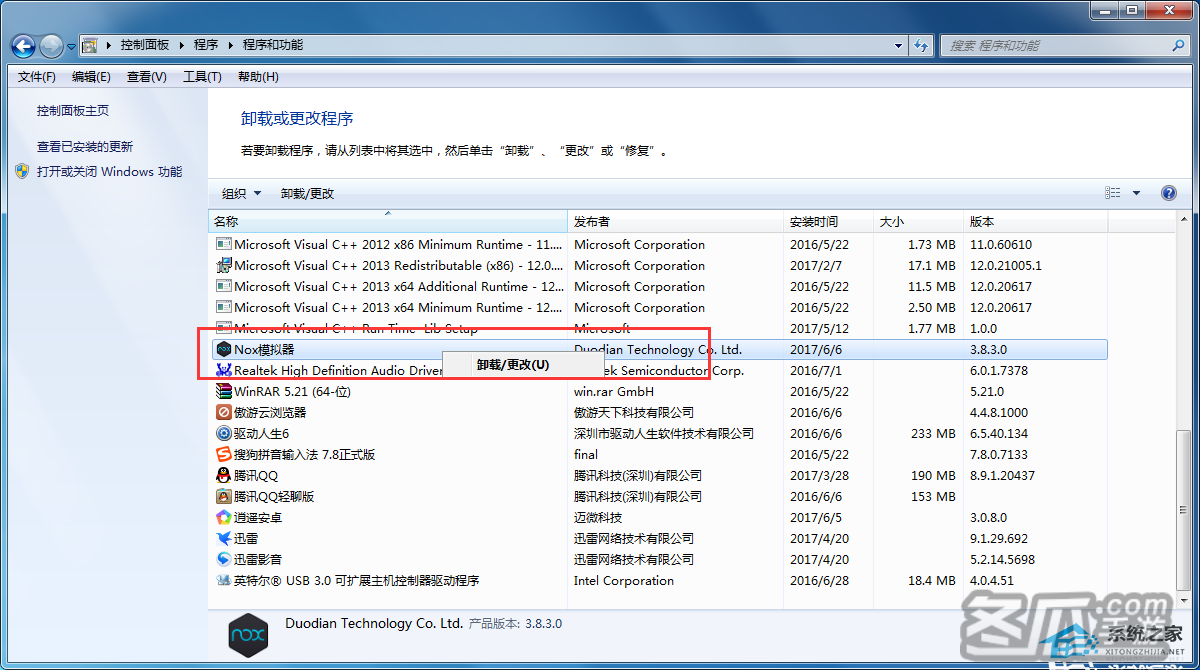Focus the 搜索 程序和功能 search box
1200x670 pixels.
pyautogui.click(x=1066, y=45)
